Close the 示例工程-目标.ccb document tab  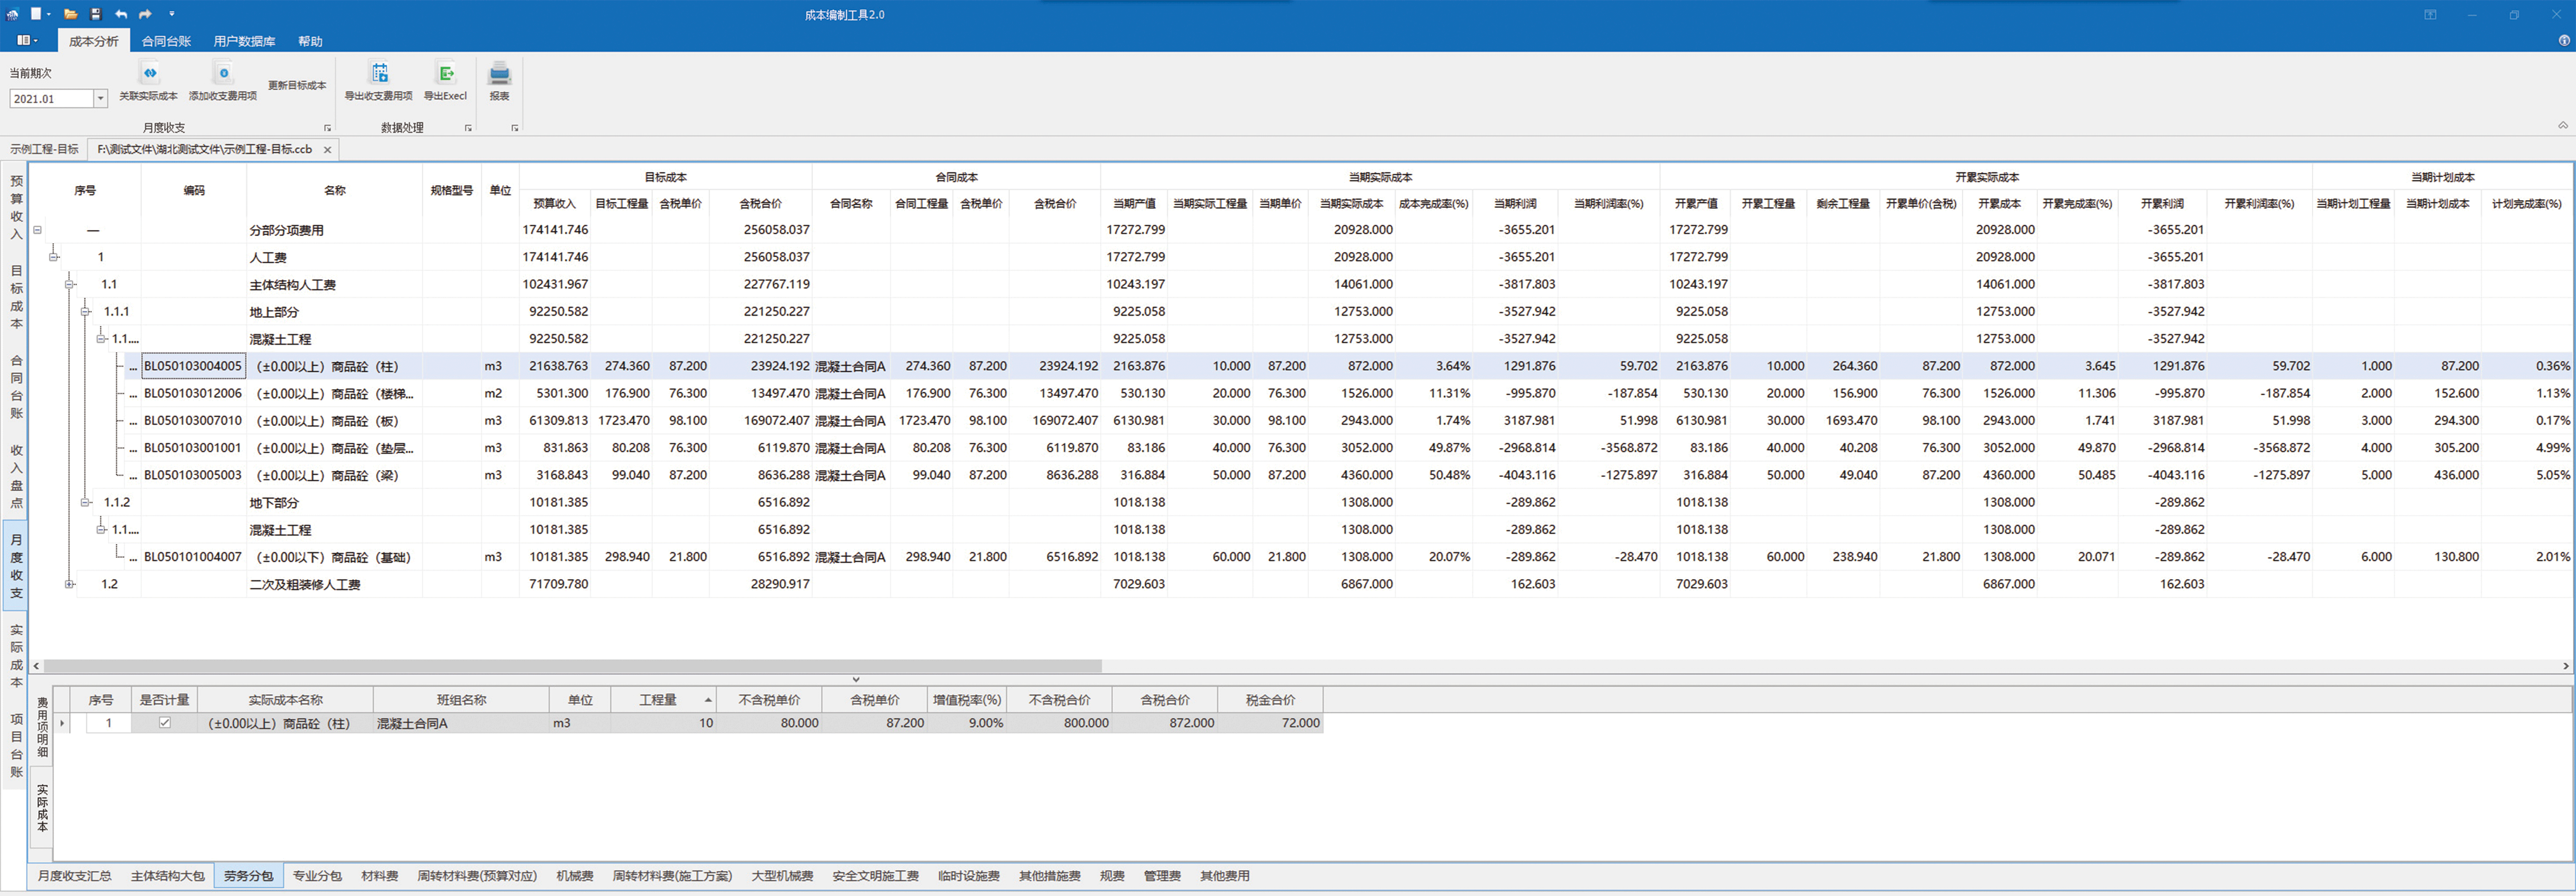click(x=327, y=150)
